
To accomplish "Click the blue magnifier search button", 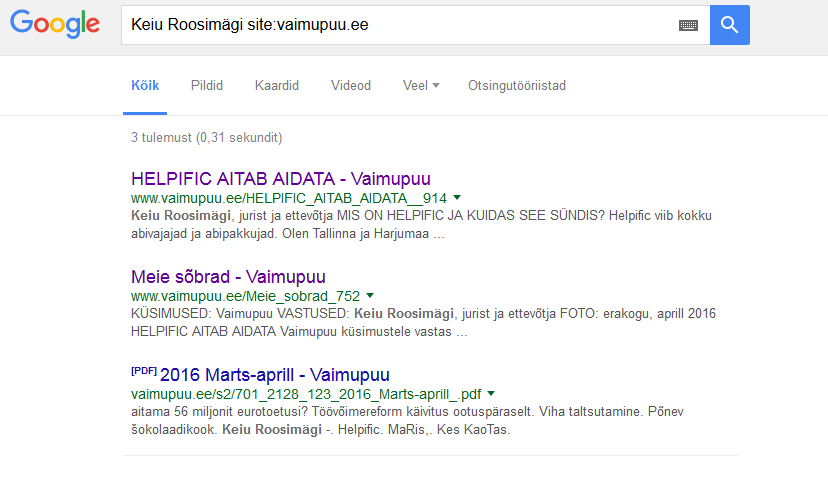I will coord(729,25).
